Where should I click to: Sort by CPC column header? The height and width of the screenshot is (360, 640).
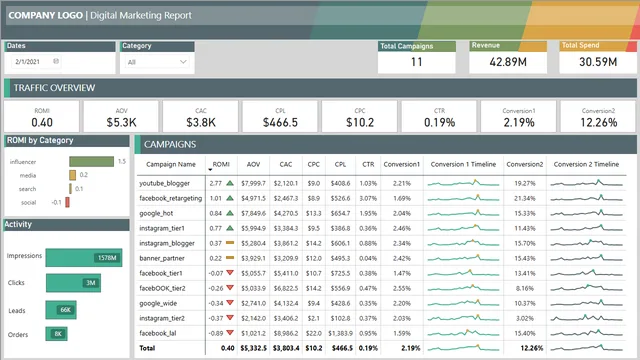[x=313, y=164]
